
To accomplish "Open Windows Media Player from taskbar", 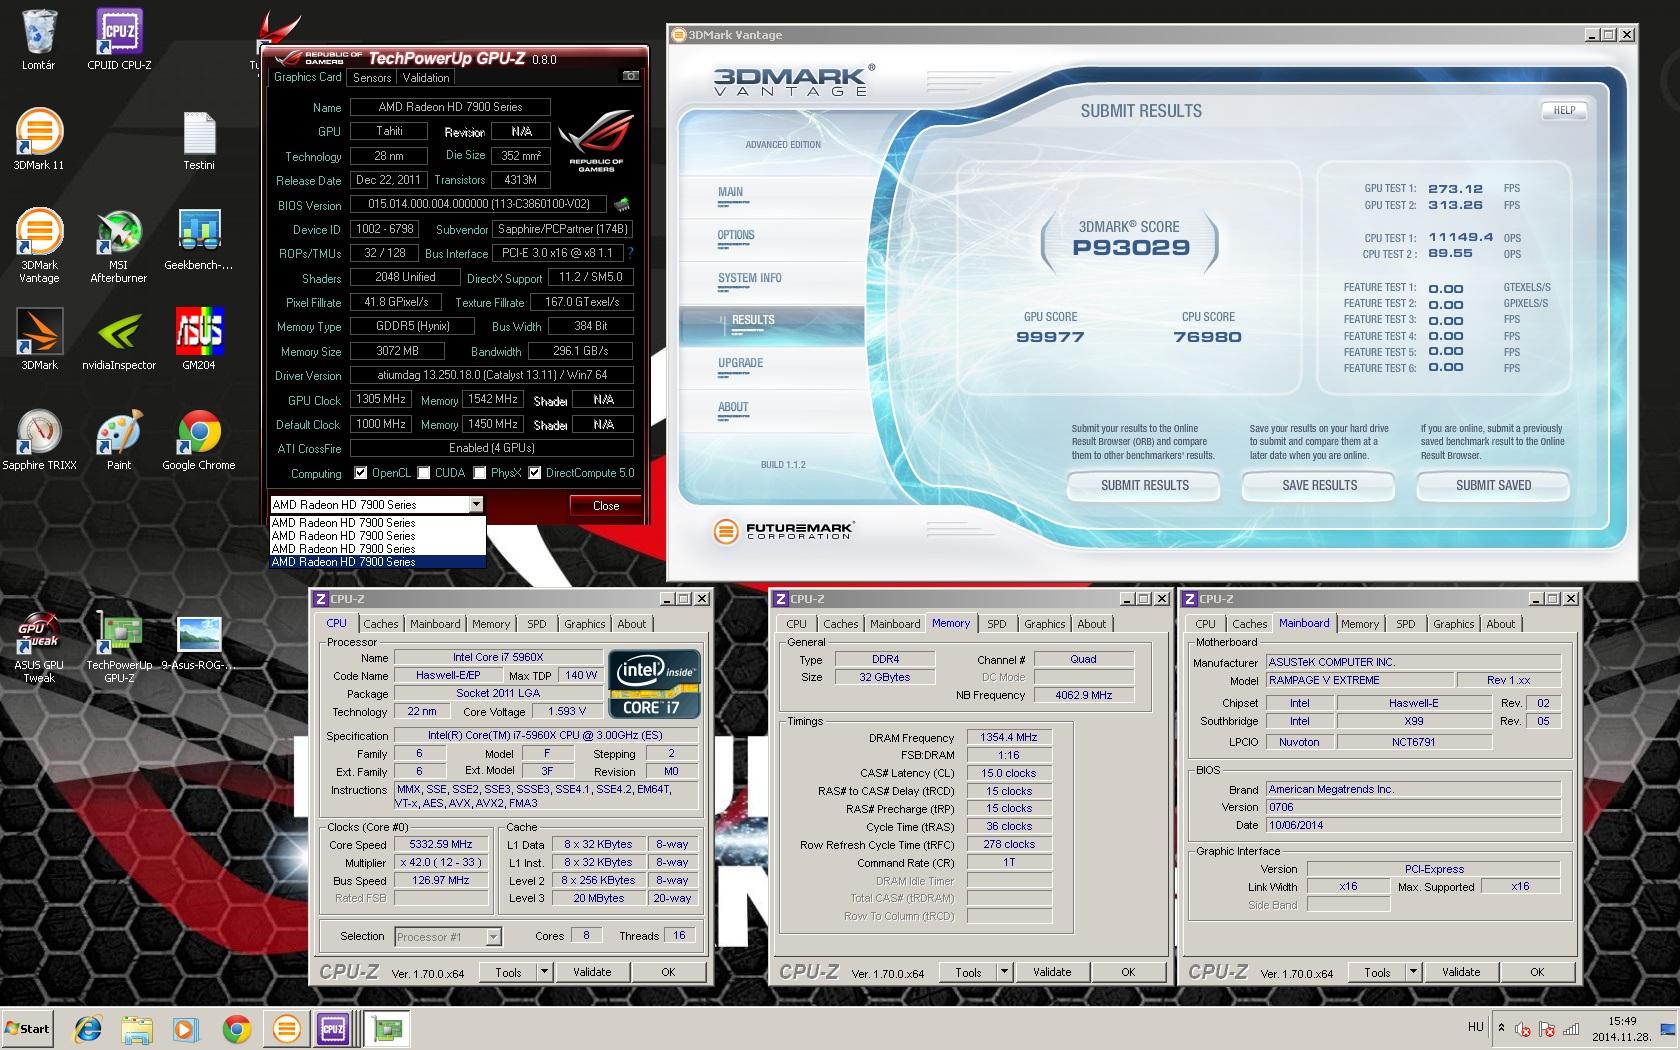I will (x=186, y=1028).
